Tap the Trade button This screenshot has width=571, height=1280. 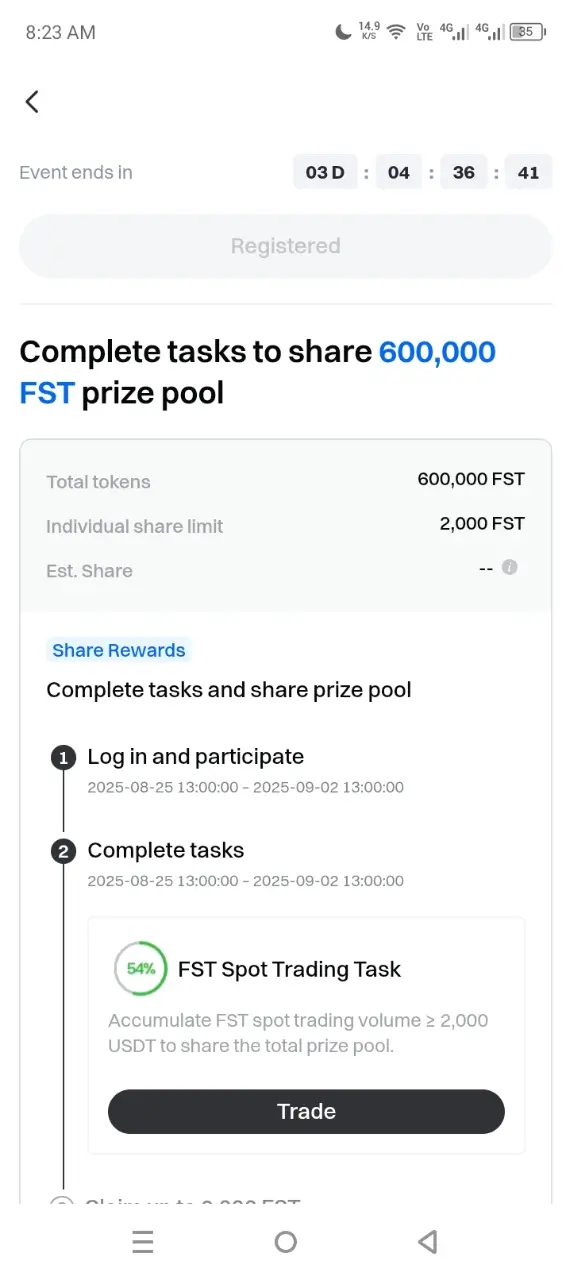pos(306,1111)
